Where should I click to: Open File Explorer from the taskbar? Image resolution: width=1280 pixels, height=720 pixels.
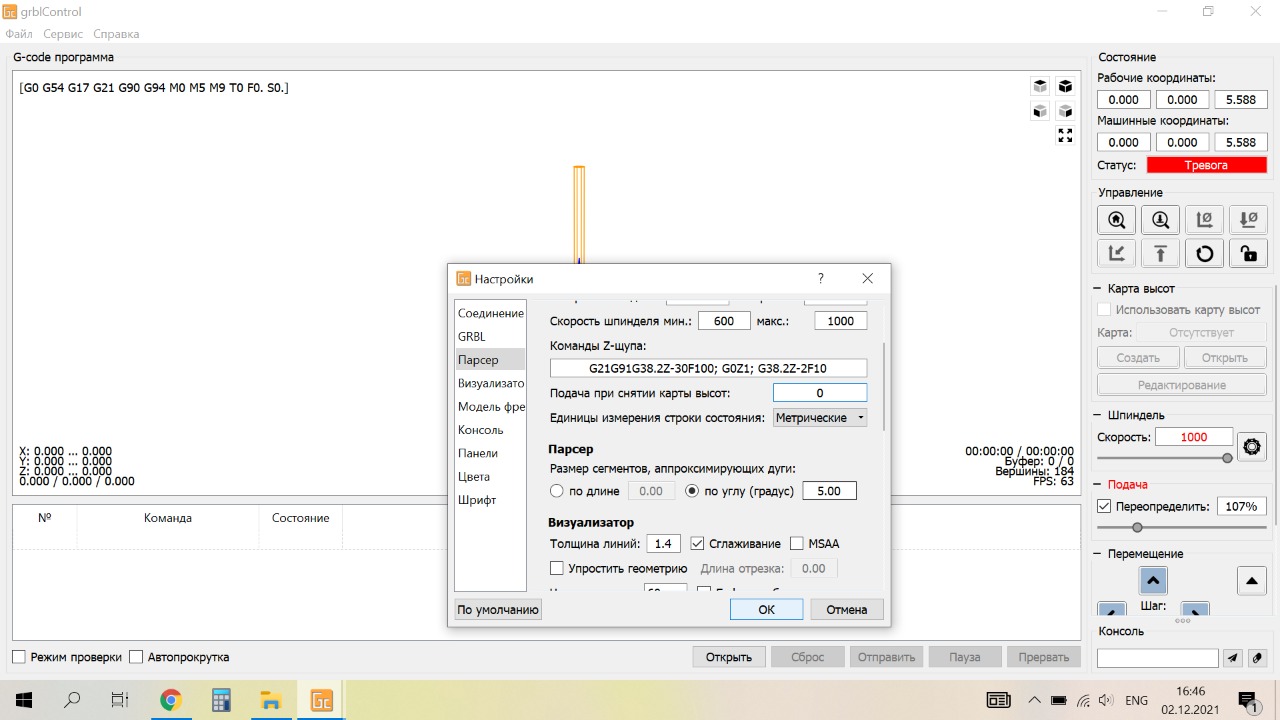[271, 700]
